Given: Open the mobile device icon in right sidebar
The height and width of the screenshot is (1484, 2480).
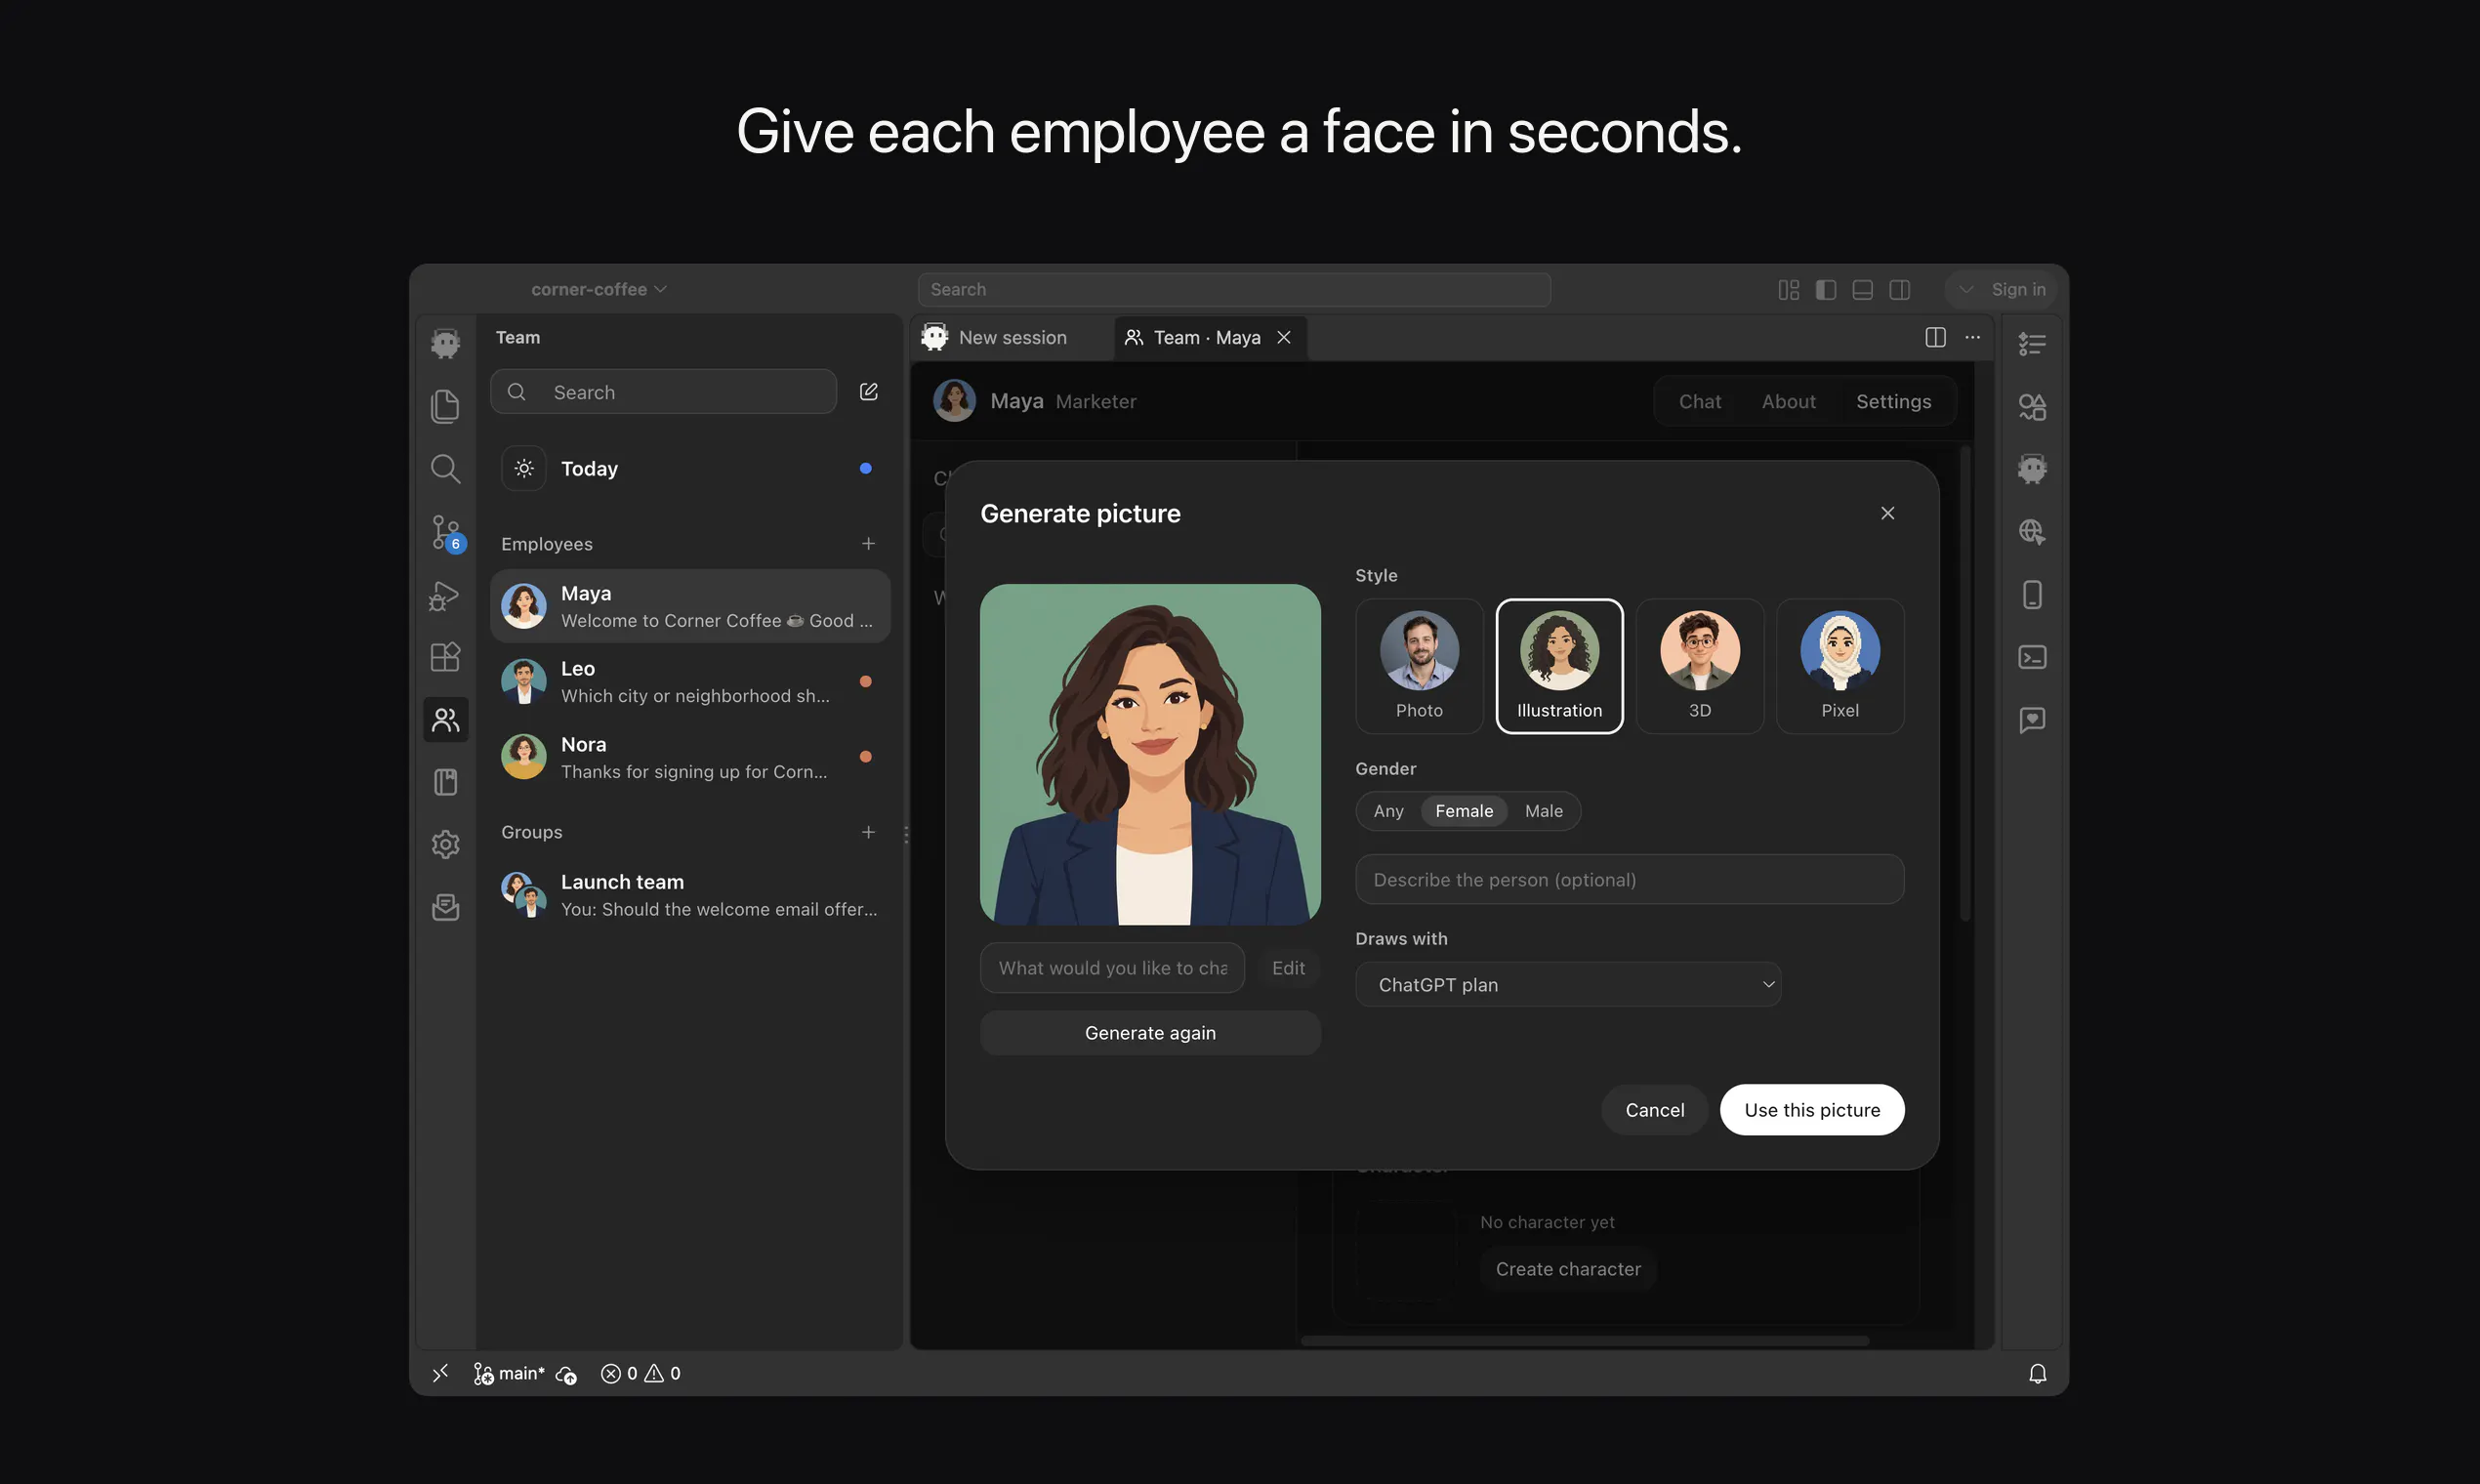Looking at the screenshot, I should 2032,595.
